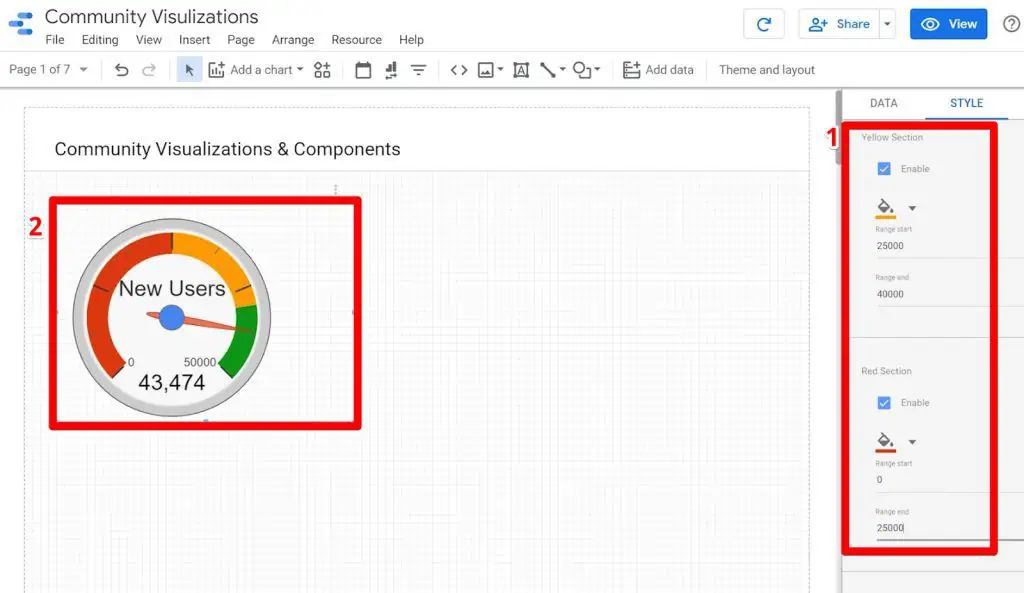
Task: Open Theme and layout settings
Action: [x=765, y=70]
